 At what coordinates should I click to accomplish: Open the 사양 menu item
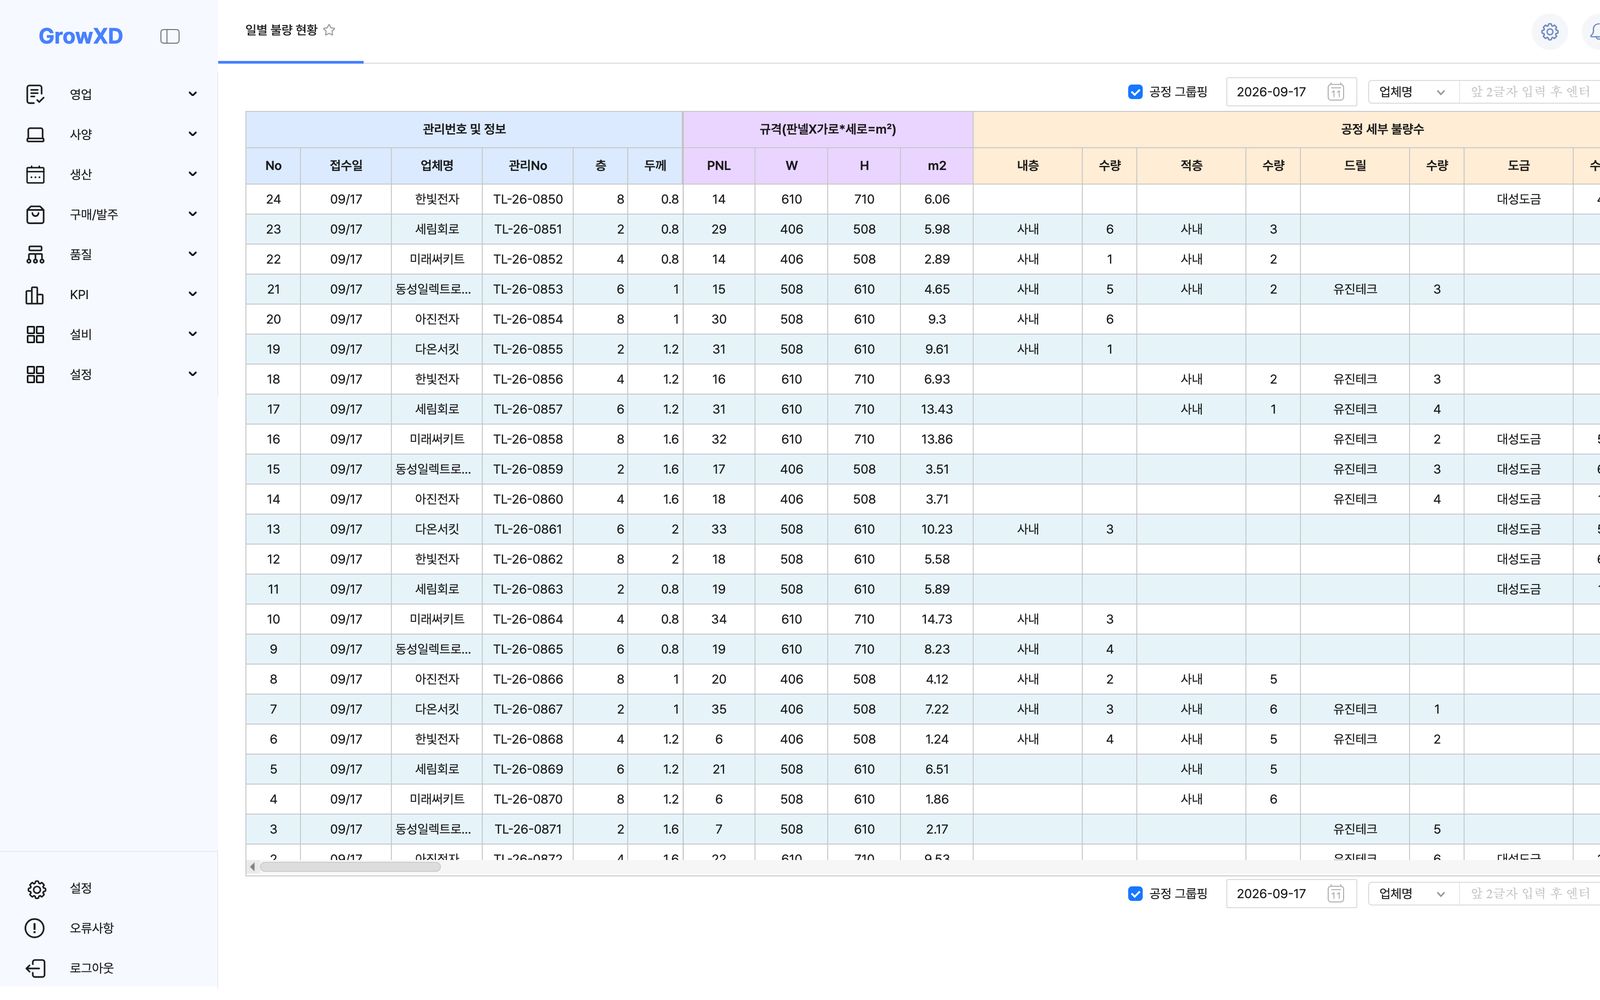point(111,134)
